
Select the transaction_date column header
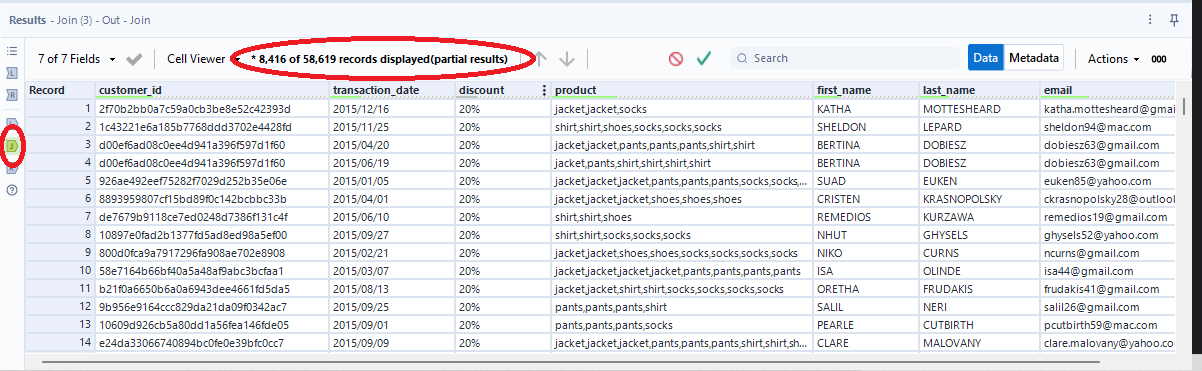391,90
